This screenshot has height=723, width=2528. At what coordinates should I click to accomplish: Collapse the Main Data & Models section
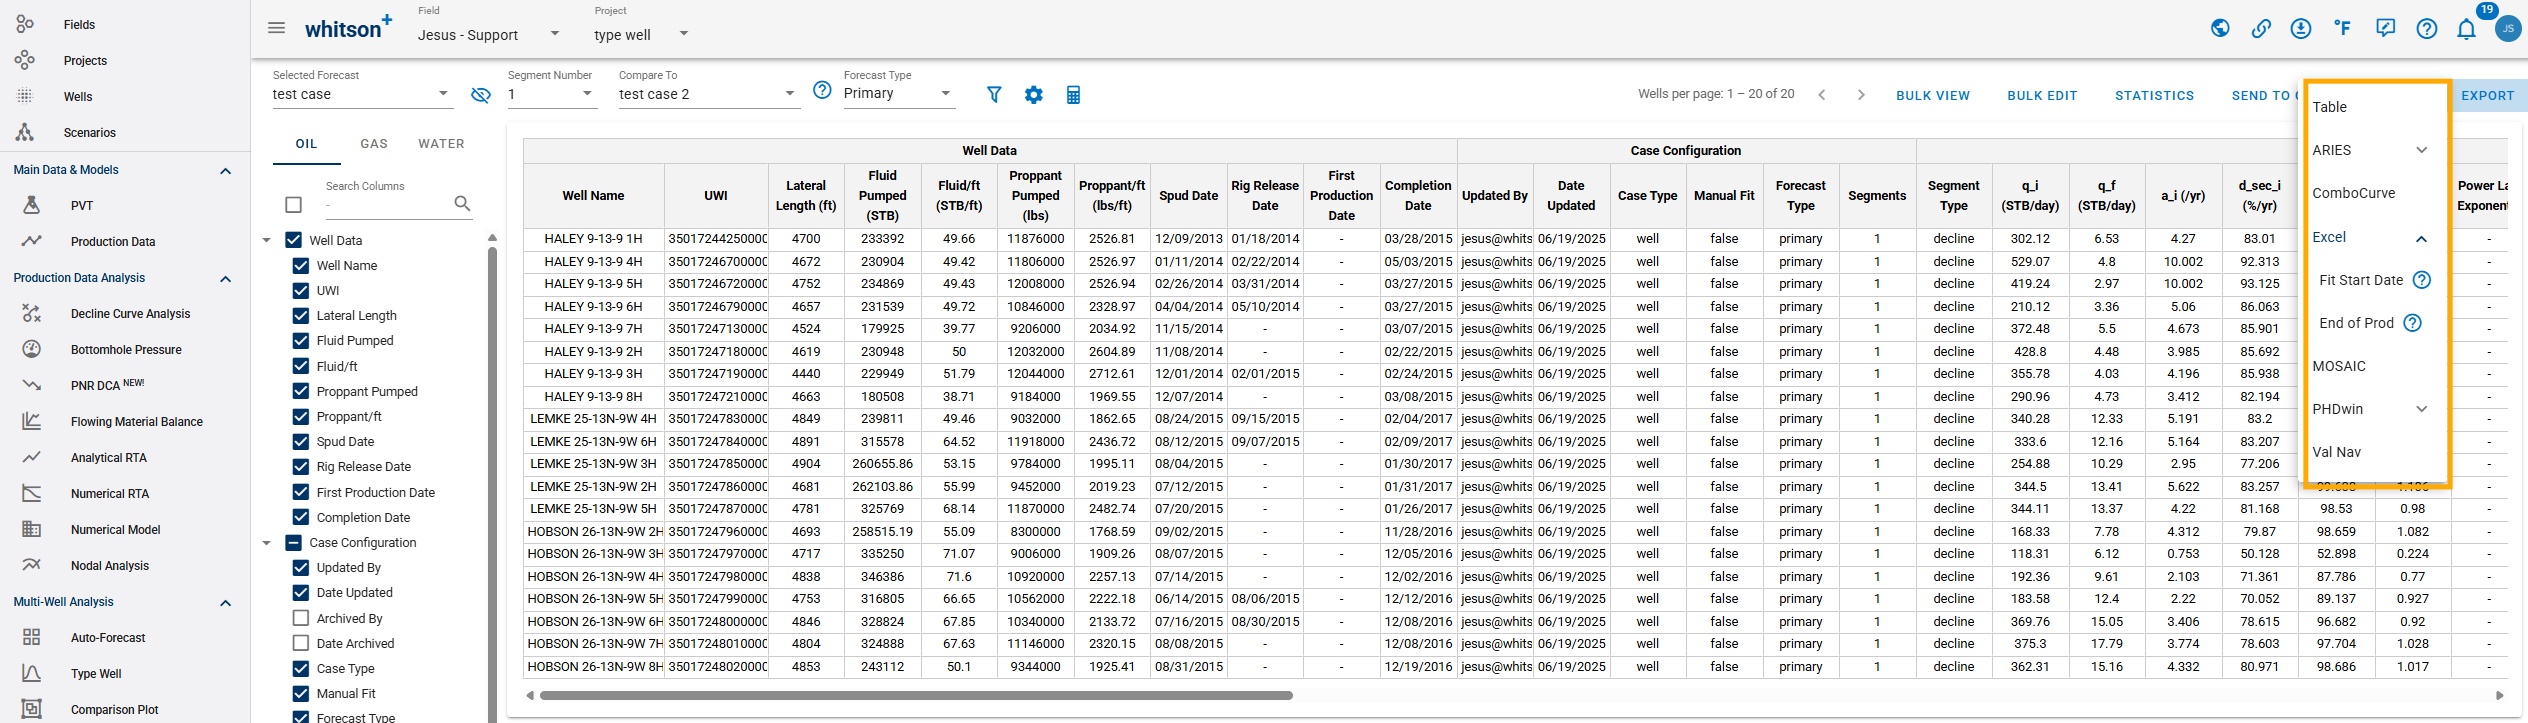pyautogui.click(x=226, y=171)
